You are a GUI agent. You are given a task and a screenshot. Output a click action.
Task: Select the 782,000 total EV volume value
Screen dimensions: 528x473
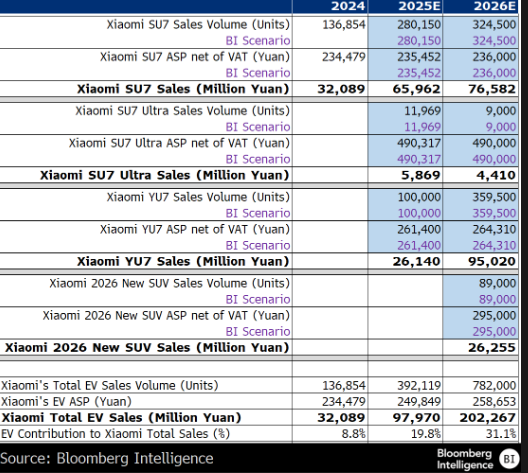point(494,385)
